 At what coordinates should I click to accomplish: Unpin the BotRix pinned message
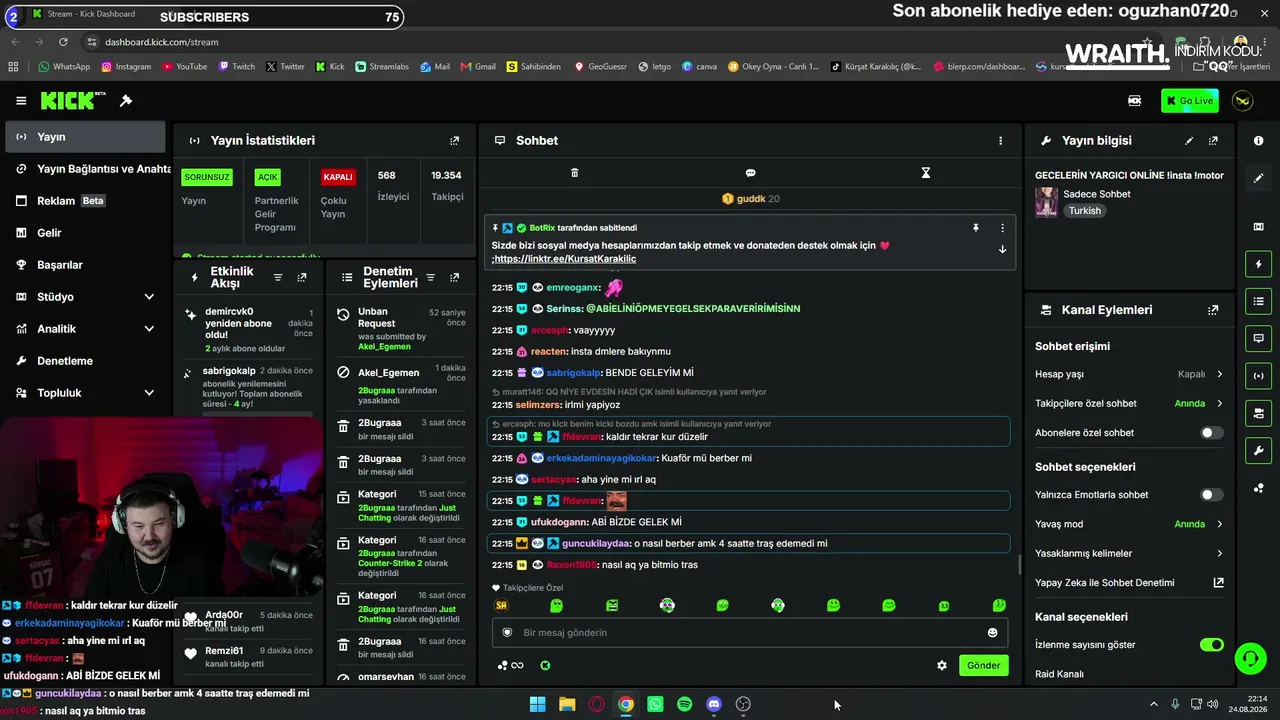tap(976, 228)
